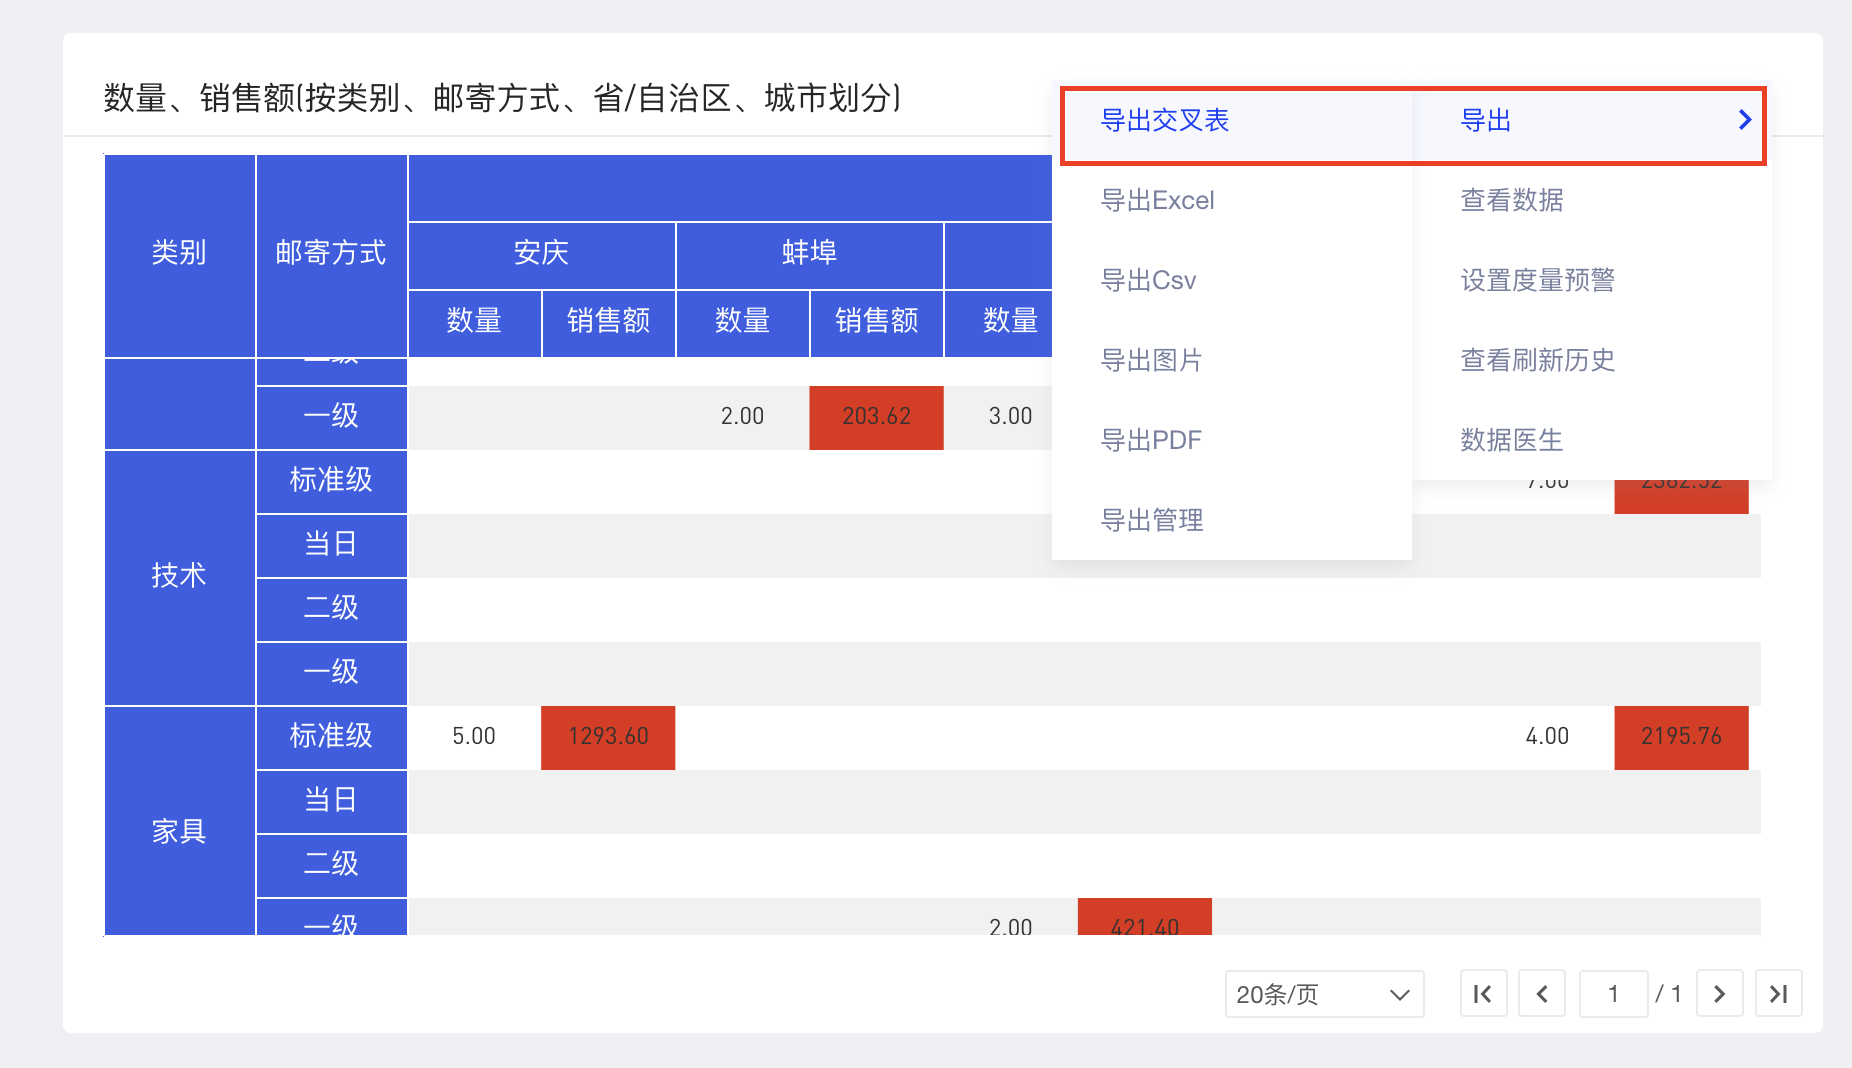Open the 20条/页 page size dropdown

click(x=1324, y=993)
